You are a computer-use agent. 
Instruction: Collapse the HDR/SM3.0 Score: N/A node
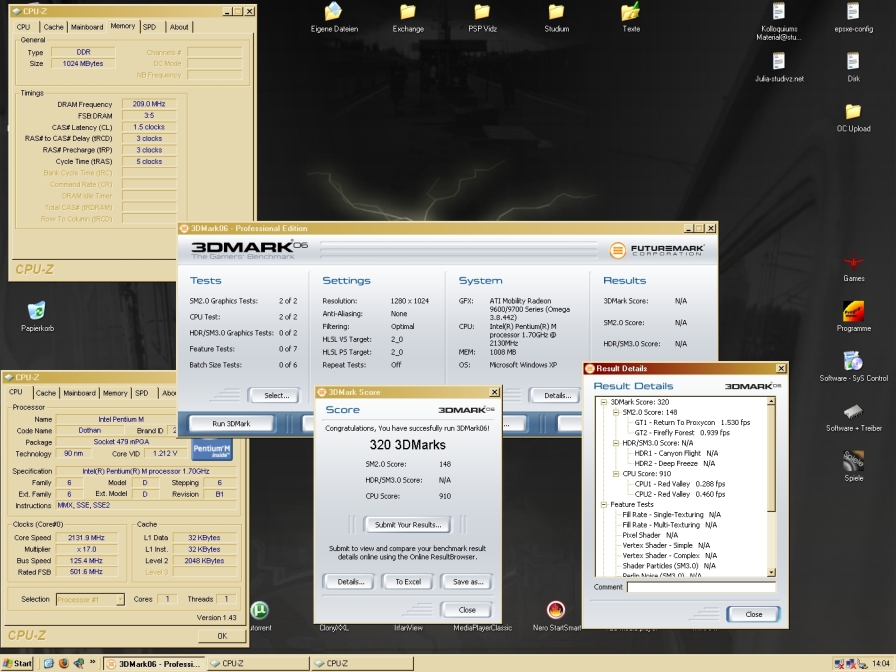pyautogui.click(x=615, y=443)
